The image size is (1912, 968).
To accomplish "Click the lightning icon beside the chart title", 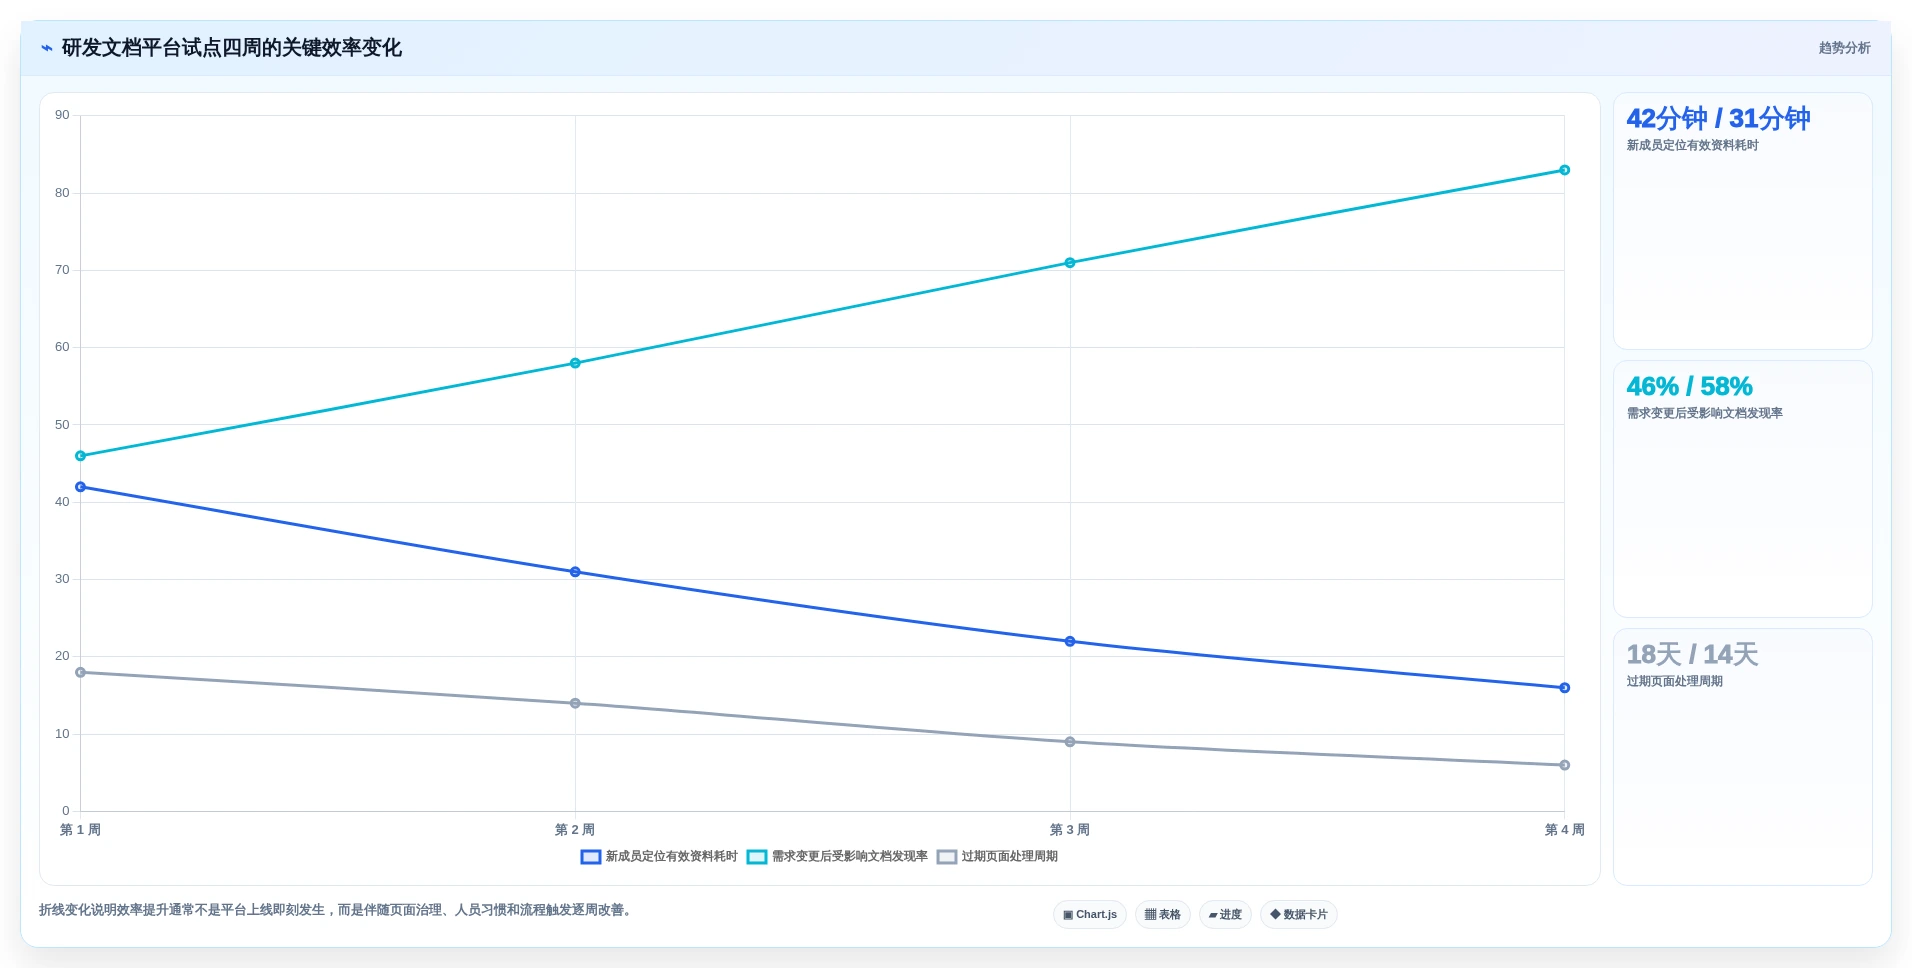I will [x=47, y=48].
